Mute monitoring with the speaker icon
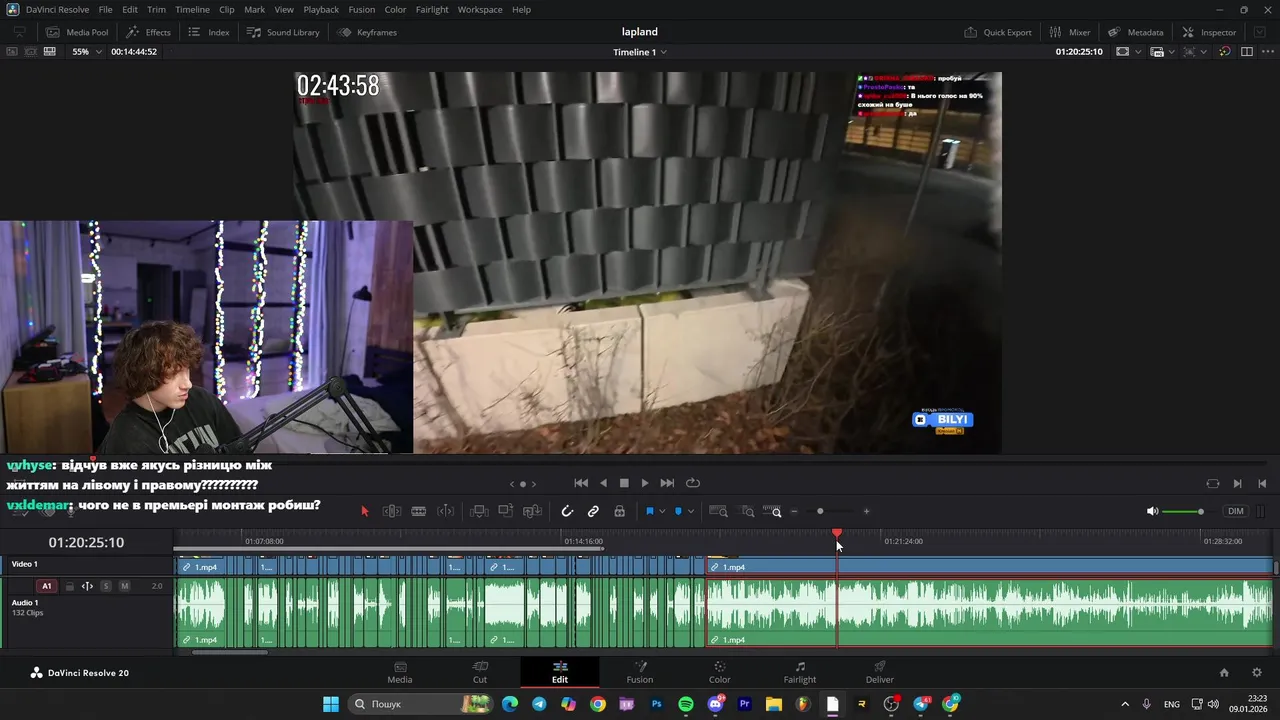Image resolution: width=1280 pixels, height=720 pixels. pyautogui.click(x=1152, y=511)
